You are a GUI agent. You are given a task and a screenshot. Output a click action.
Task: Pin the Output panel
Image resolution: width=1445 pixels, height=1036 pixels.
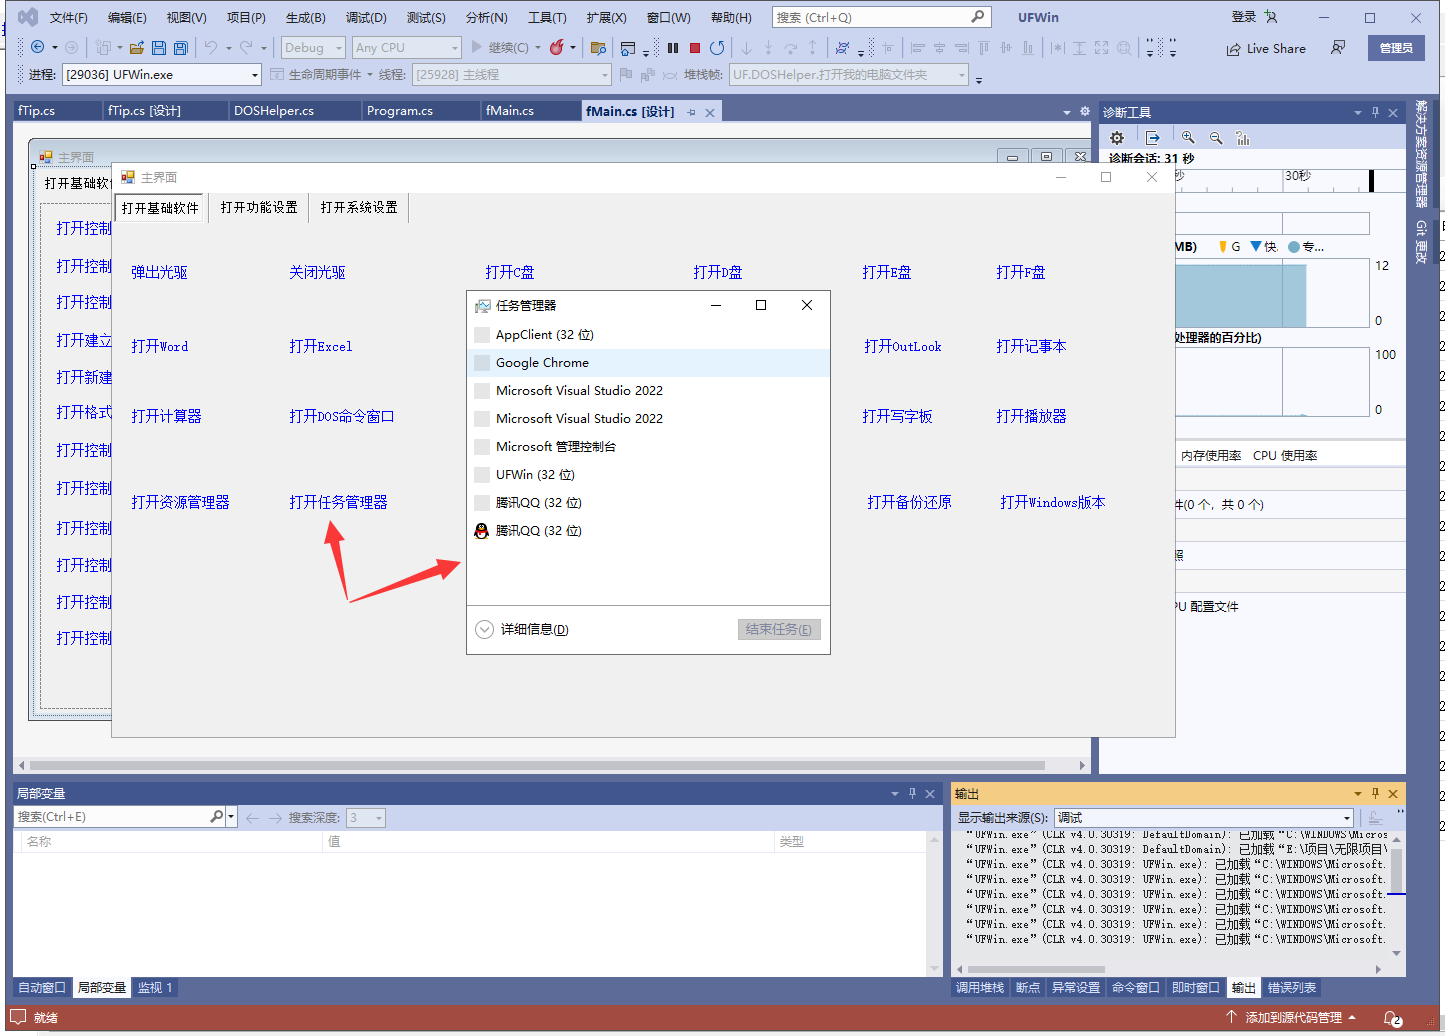tap(1375, 793)
